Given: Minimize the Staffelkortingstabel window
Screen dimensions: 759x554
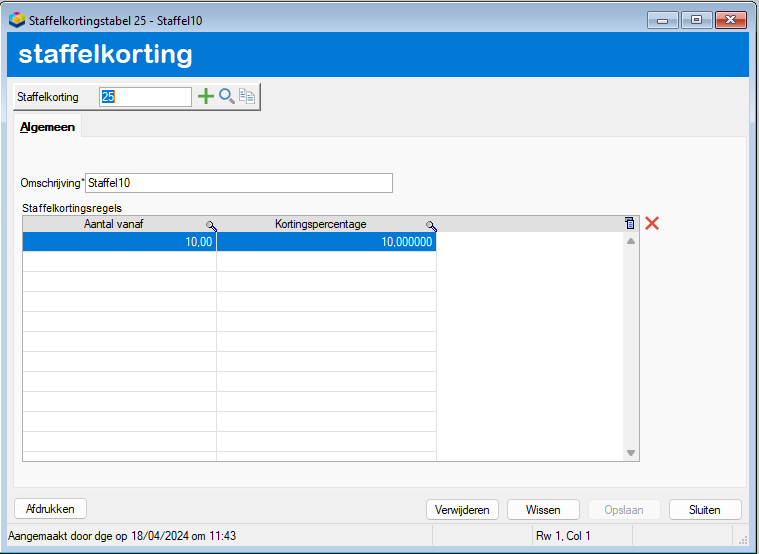Looking at the screenshot, I should (663, 20).
